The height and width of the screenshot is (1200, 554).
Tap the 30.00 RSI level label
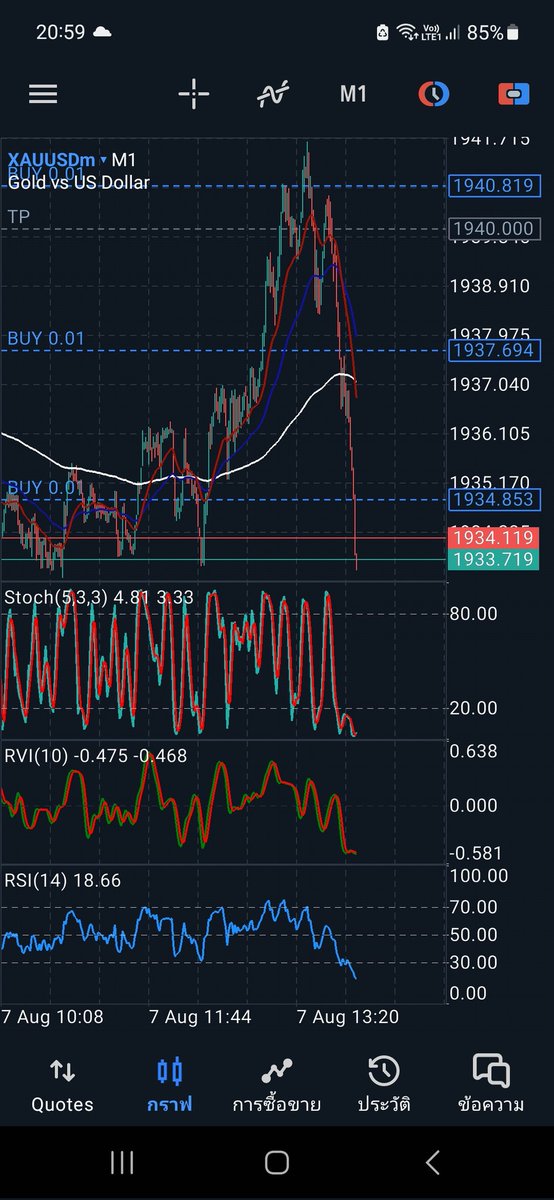point(473,962)
